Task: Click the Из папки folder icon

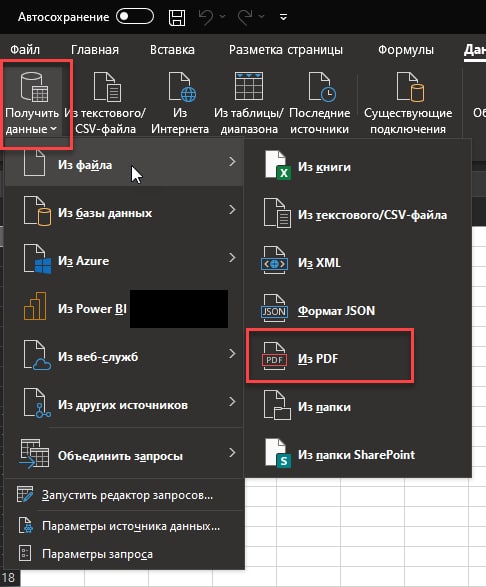Action: 277,405
